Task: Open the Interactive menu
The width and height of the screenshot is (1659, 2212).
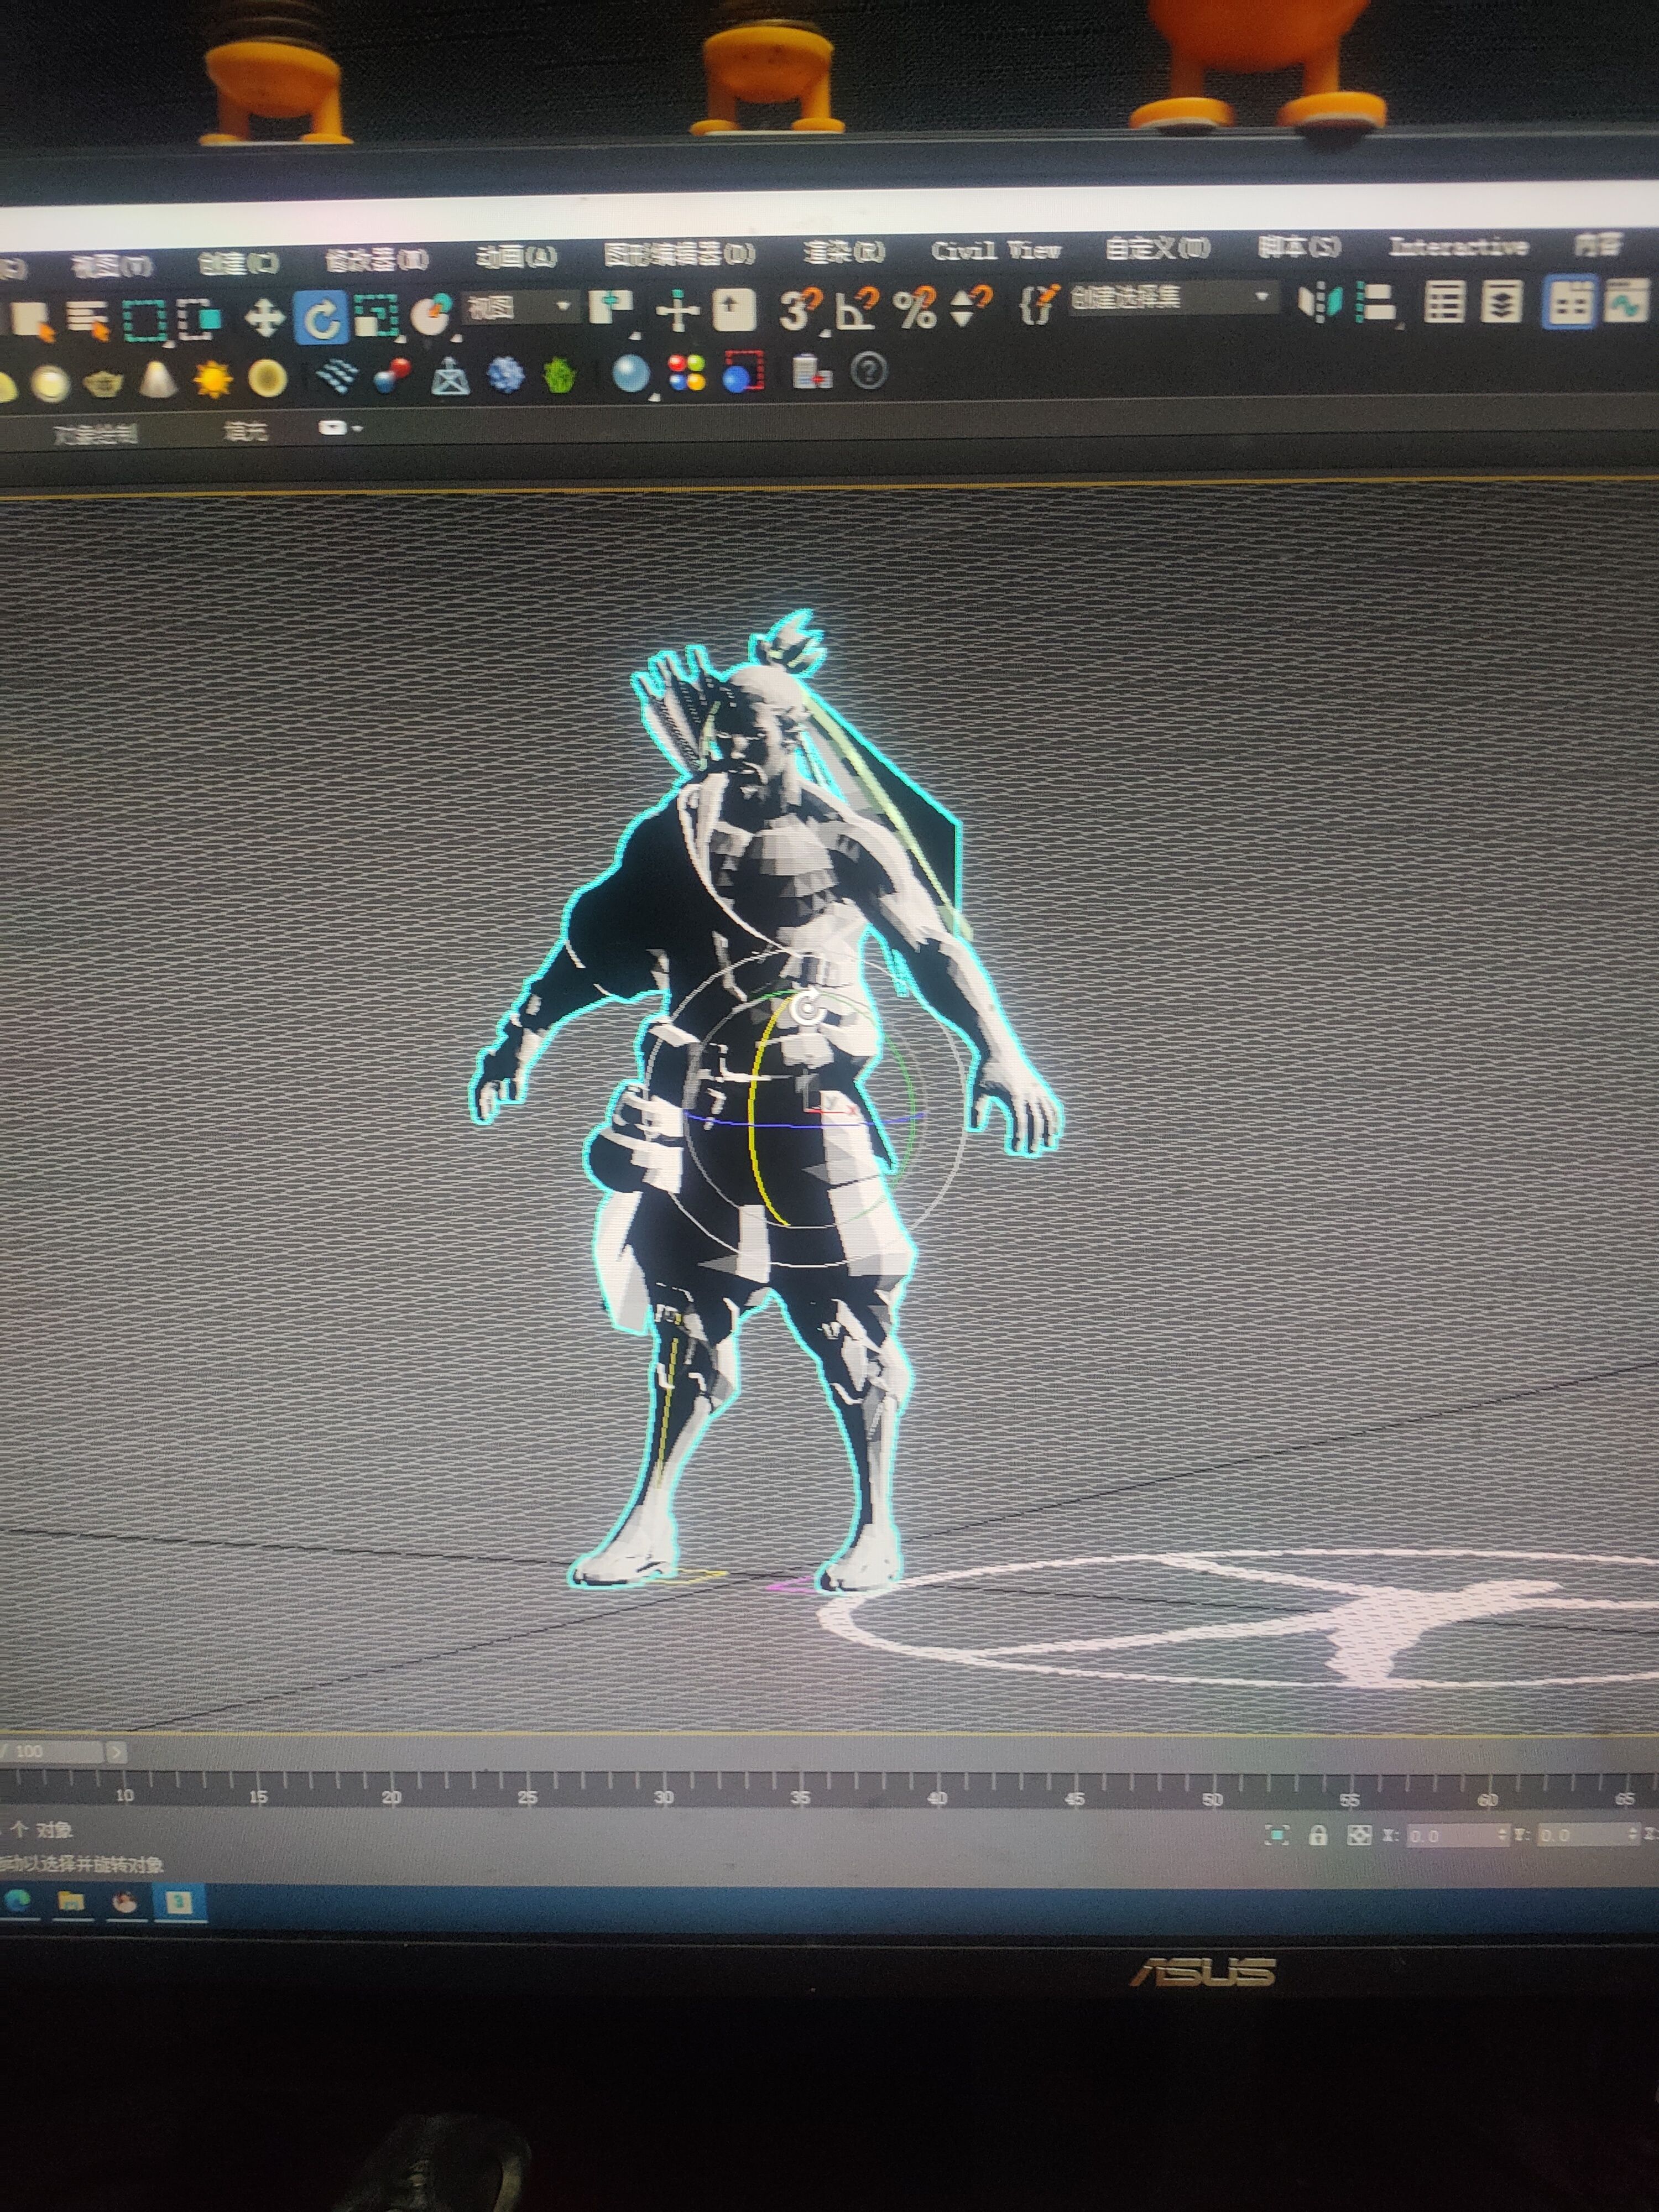Action: click(x=1458, y=245)
